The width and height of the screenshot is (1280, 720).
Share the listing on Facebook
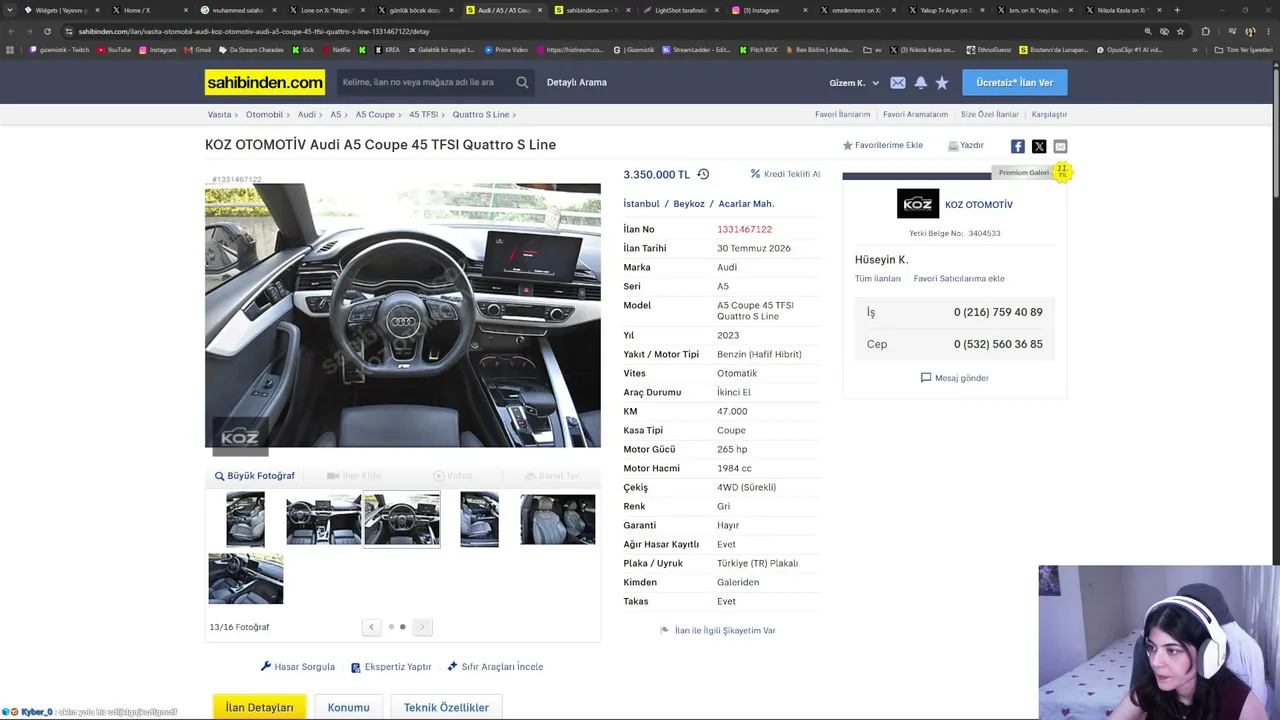pyautogui.click(x=1017, y=146)
